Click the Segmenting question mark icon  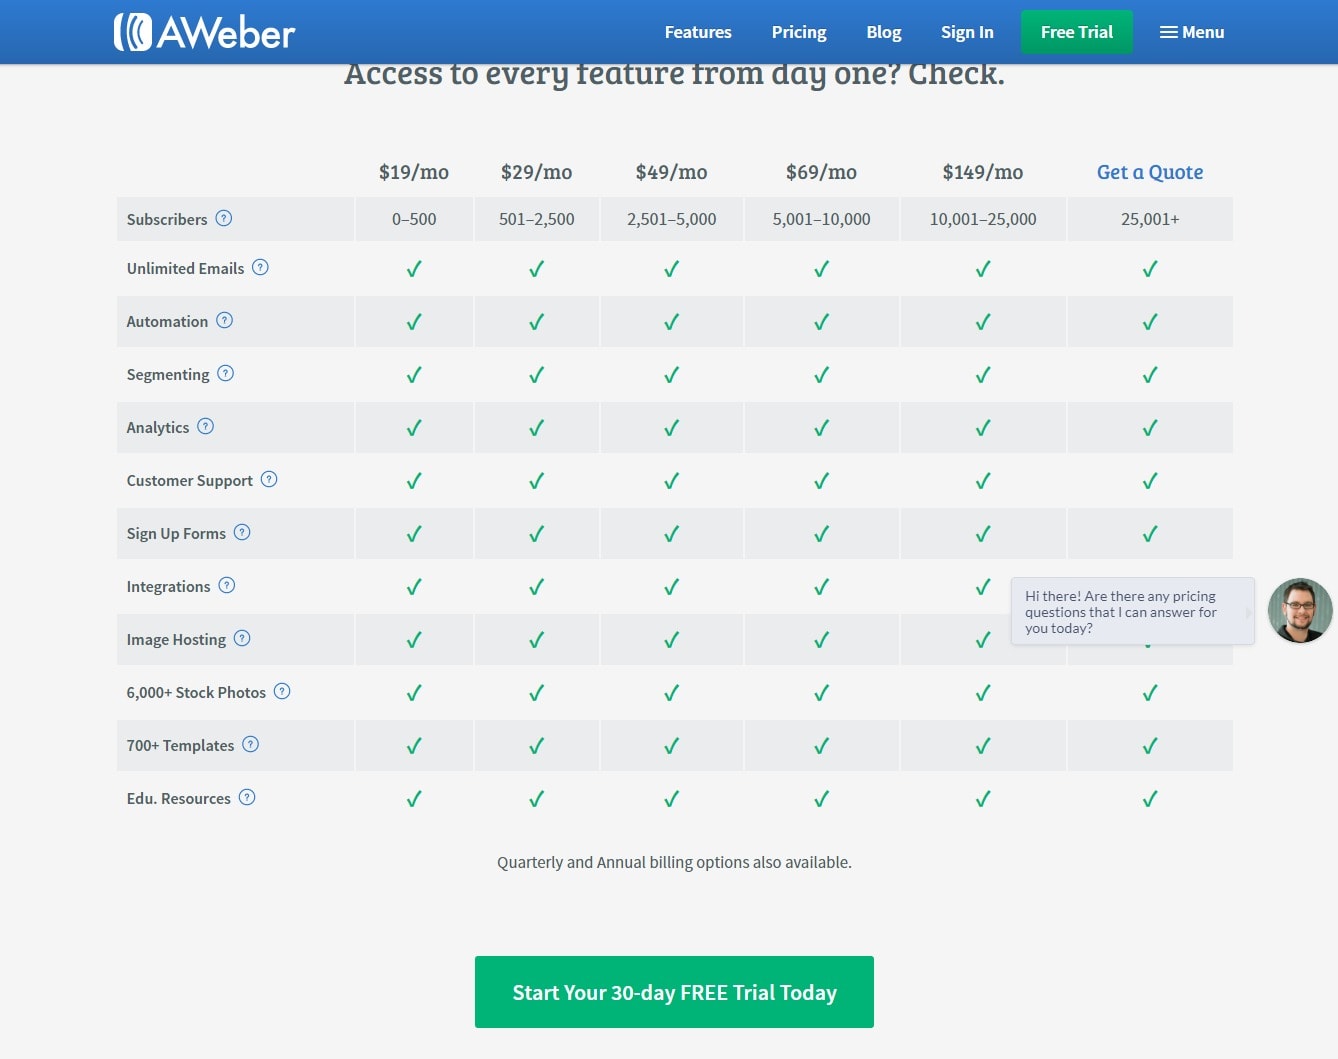click(x=226, y=373)
